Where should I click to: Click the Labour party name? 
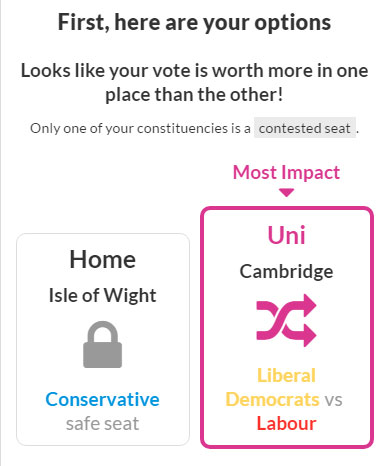(x=286, y=423)
